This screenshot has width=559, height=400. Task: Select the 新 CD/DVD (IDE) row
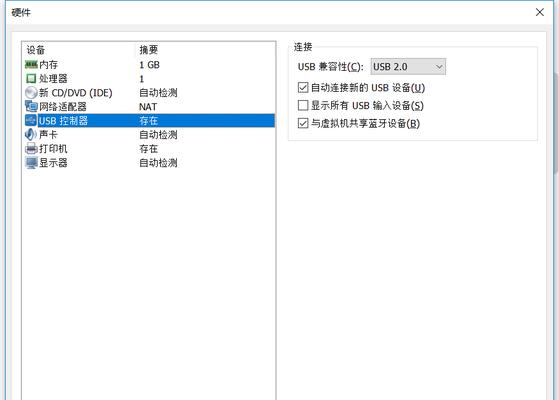(149, 93)
